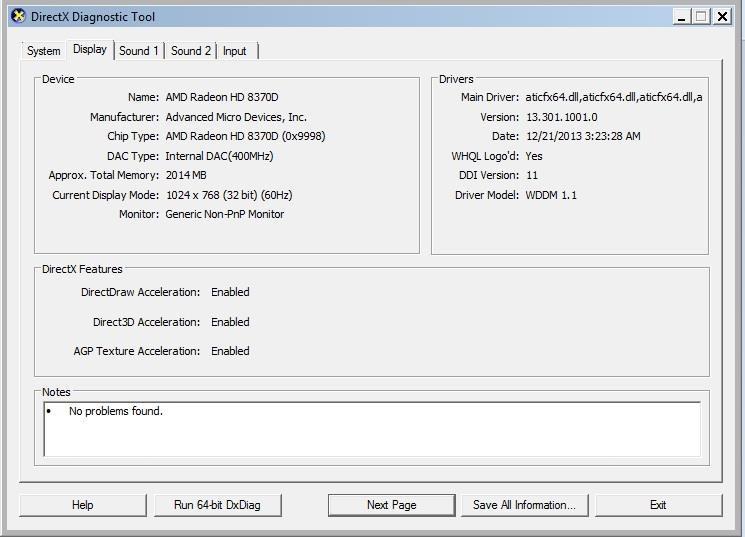Image resolution: width=745 pixels, height=537 pixels.
Task: Click the Next Page button
Action: (392, 505)
